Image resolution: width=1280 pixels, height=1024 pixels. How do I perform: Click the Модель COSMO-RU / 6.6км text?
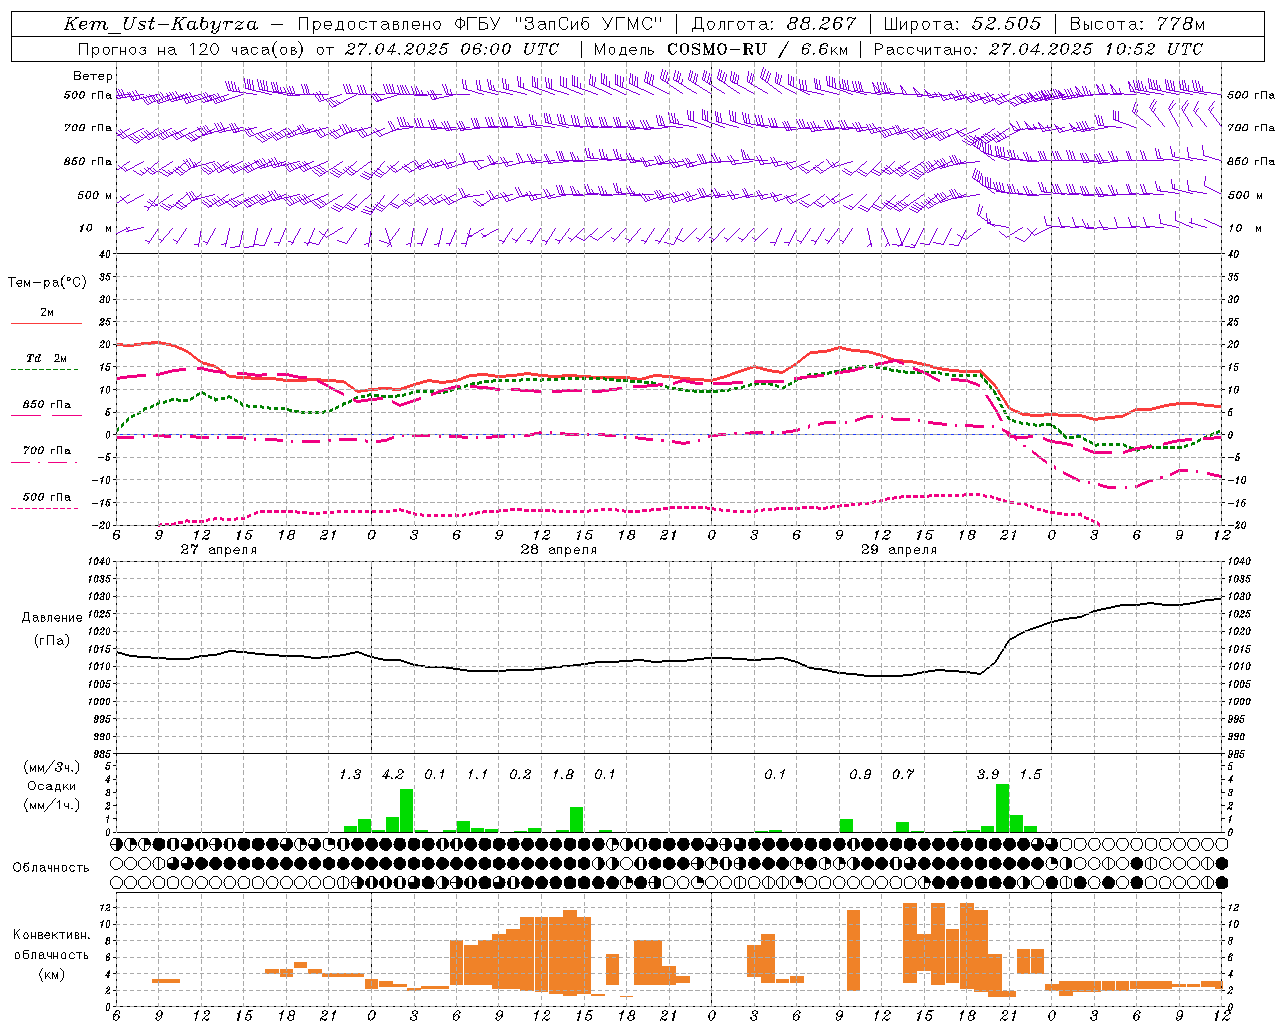pos(720,49)
